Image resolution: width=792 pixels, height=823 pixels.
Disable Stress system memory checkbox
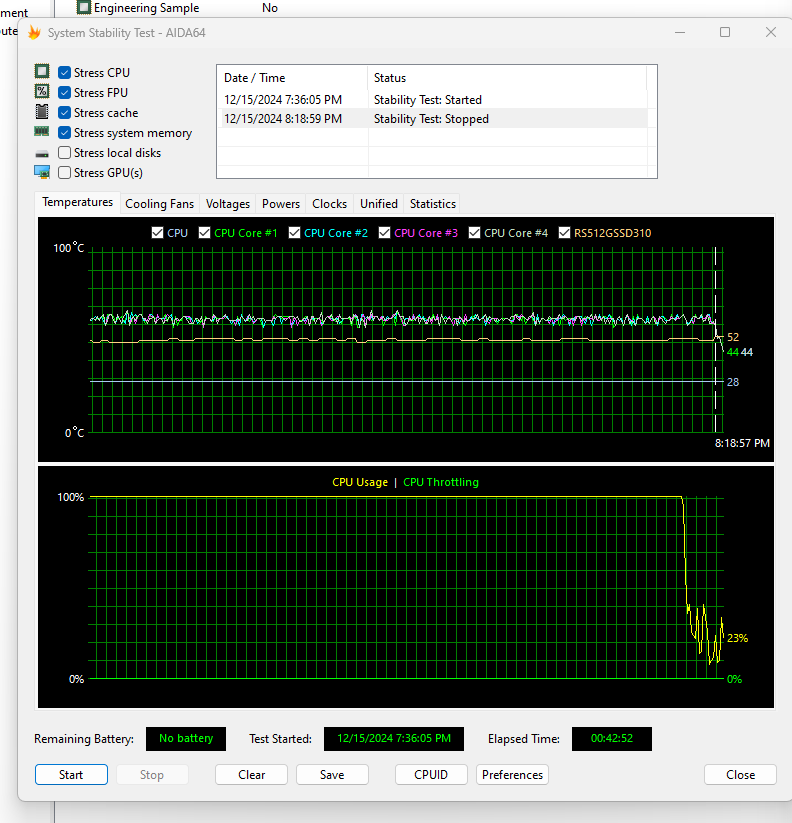pyautogui.click(x=65, y=133)
